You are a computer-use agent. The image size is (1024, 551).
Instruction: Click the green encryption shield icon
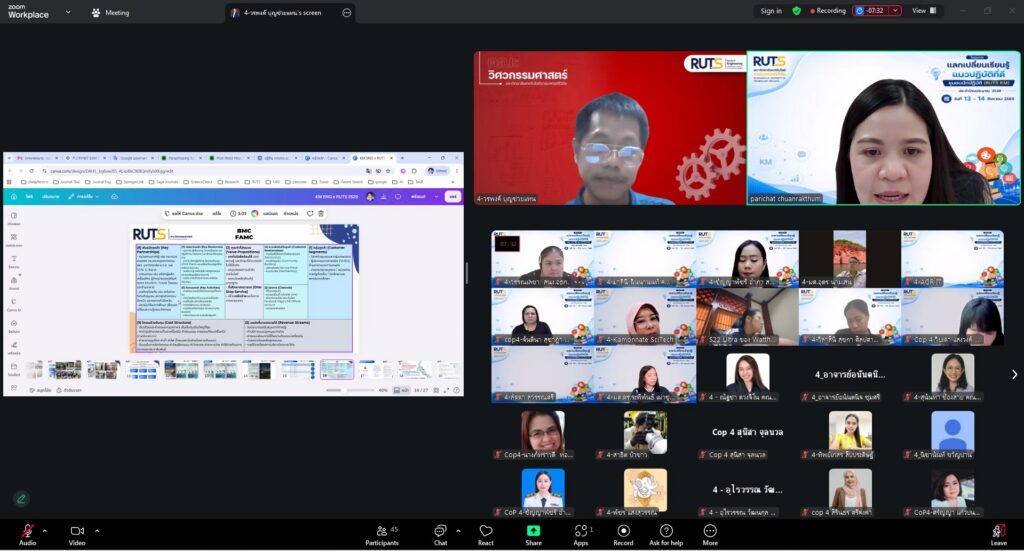pos(796,10)
